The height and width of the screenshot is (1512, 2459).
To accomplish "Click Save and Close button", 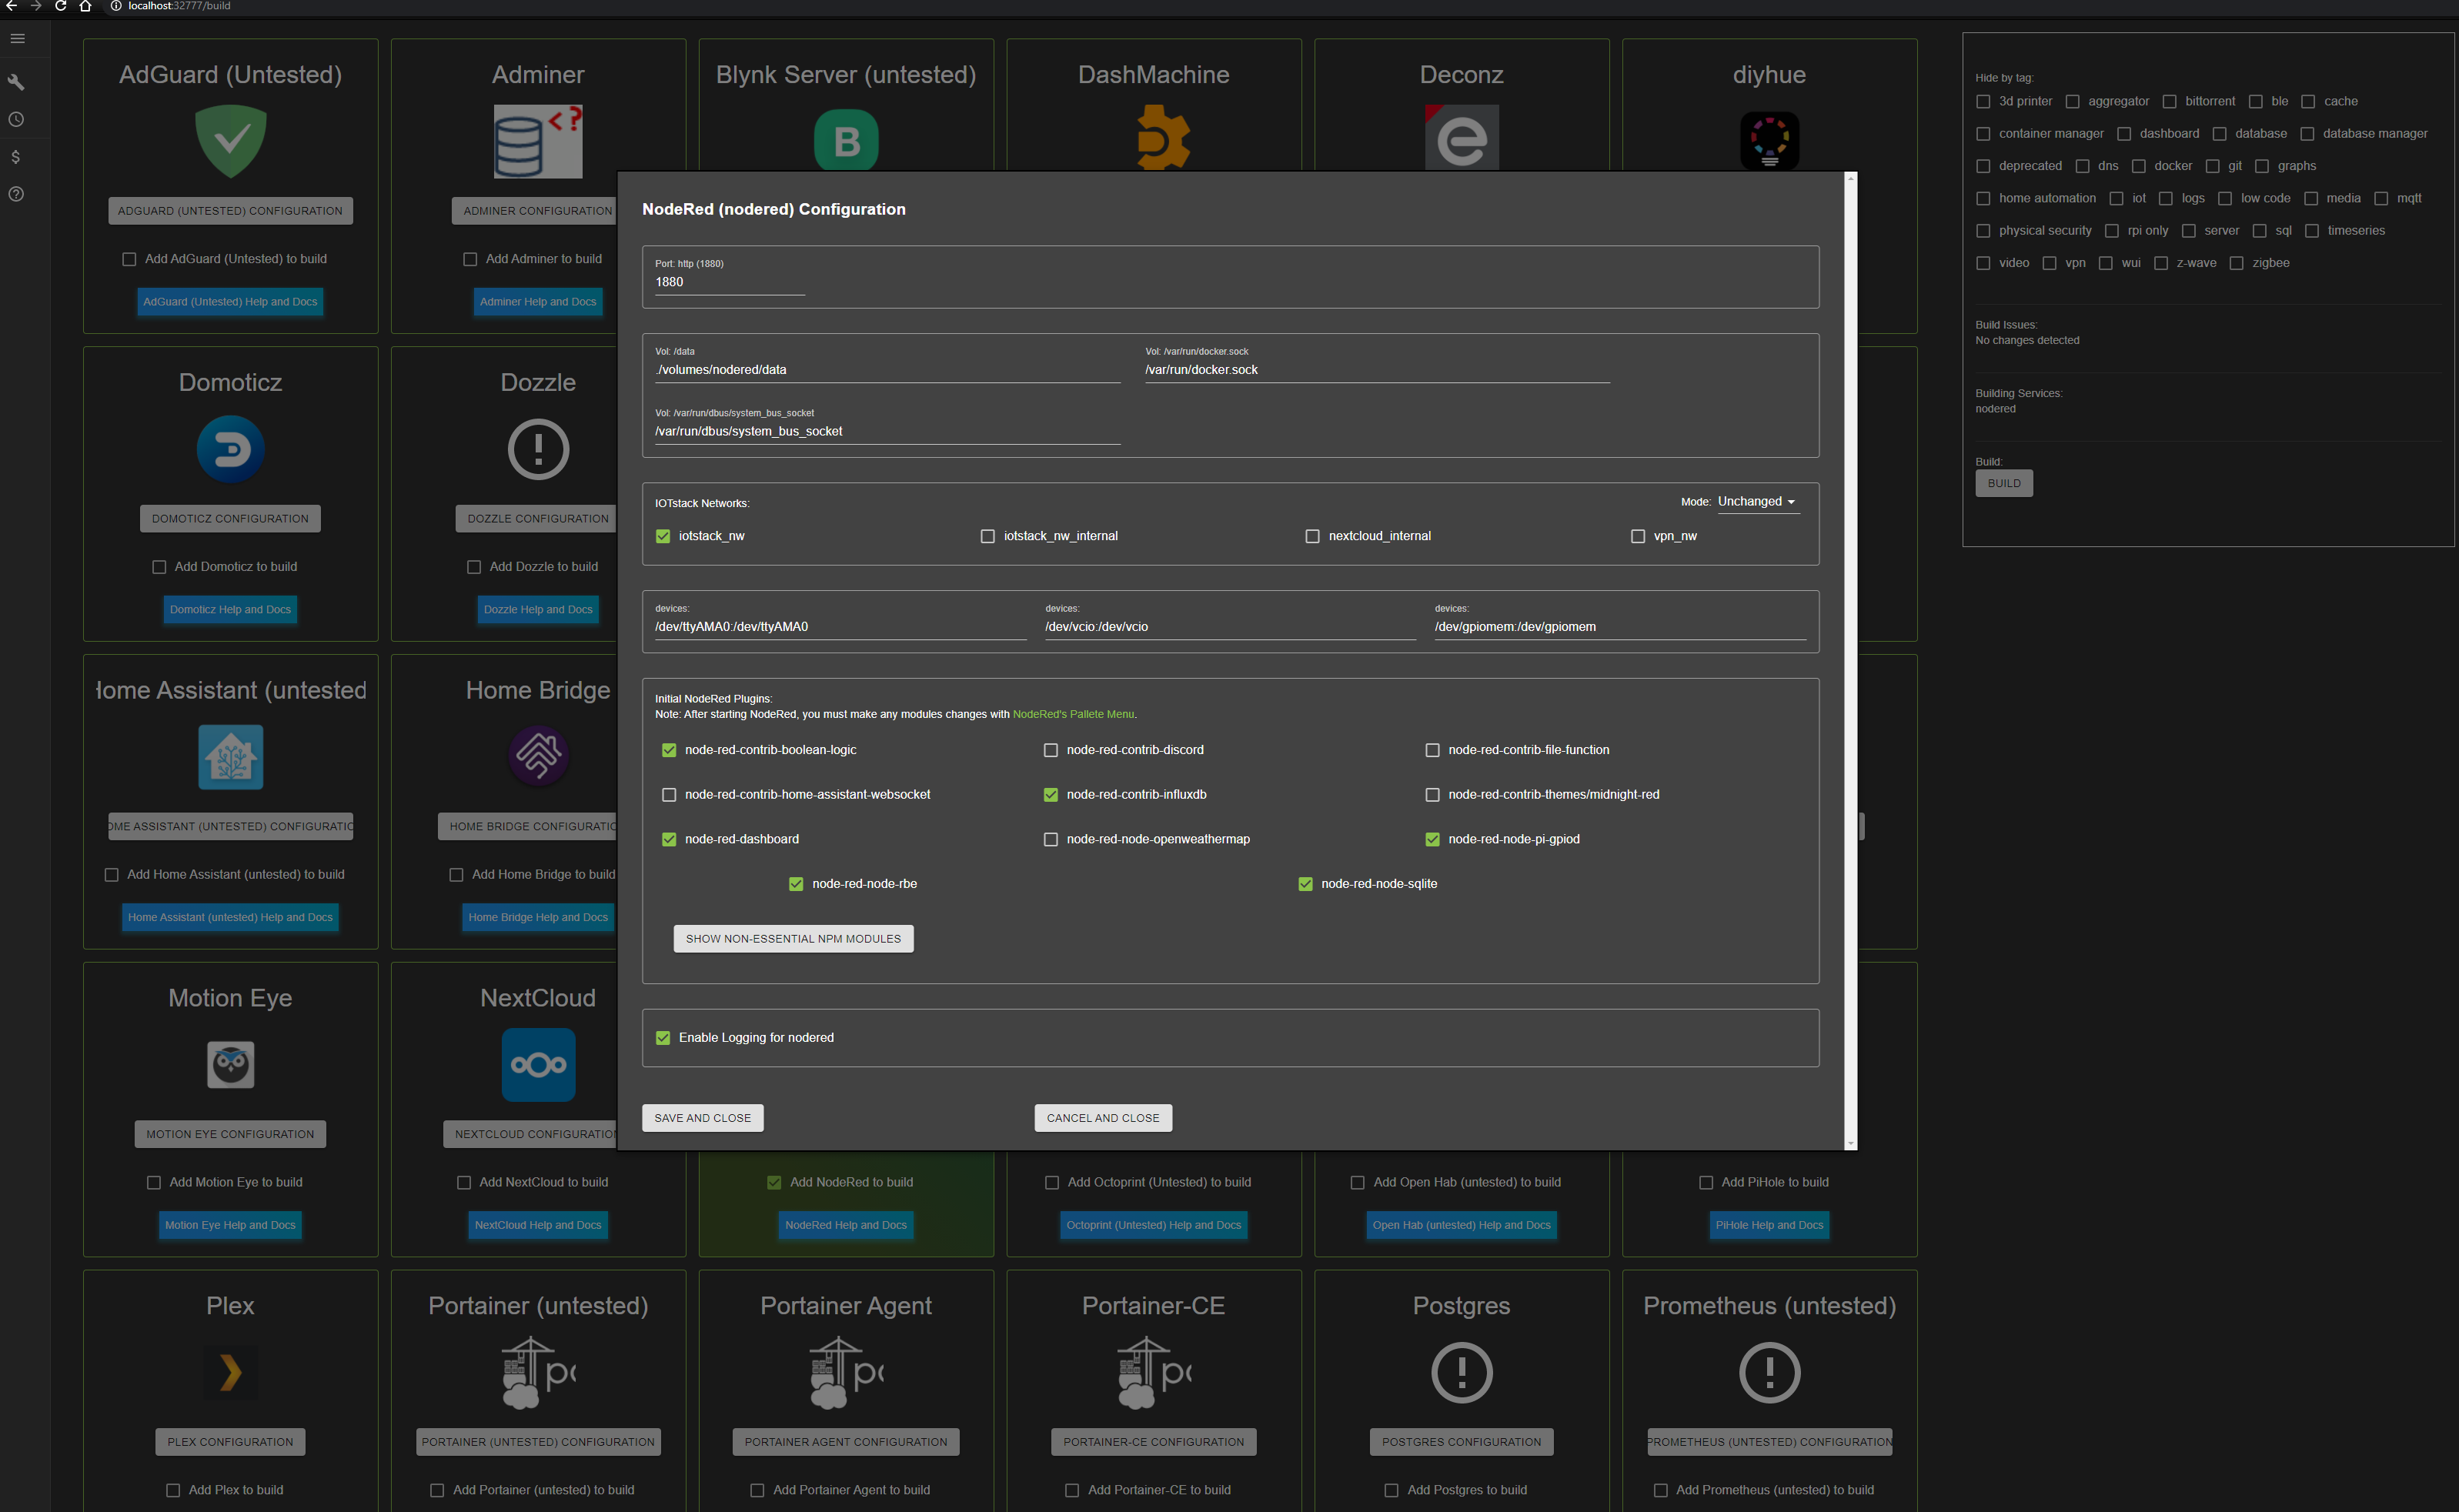I will coord(702,1118).
